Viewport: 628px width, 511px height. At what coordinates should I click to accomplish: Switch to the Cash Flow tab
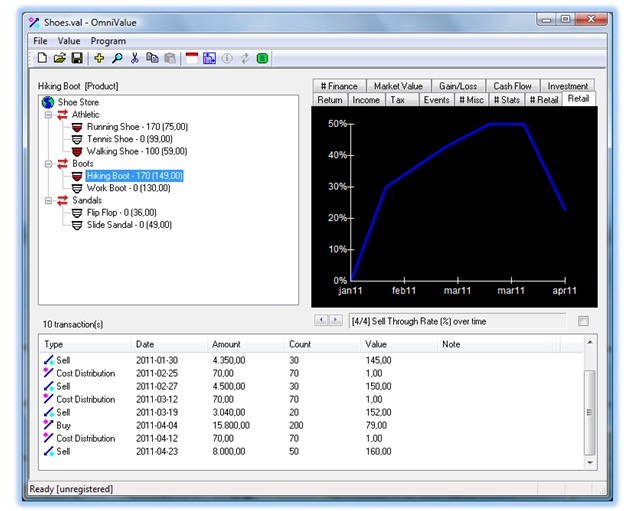point(513,86)
